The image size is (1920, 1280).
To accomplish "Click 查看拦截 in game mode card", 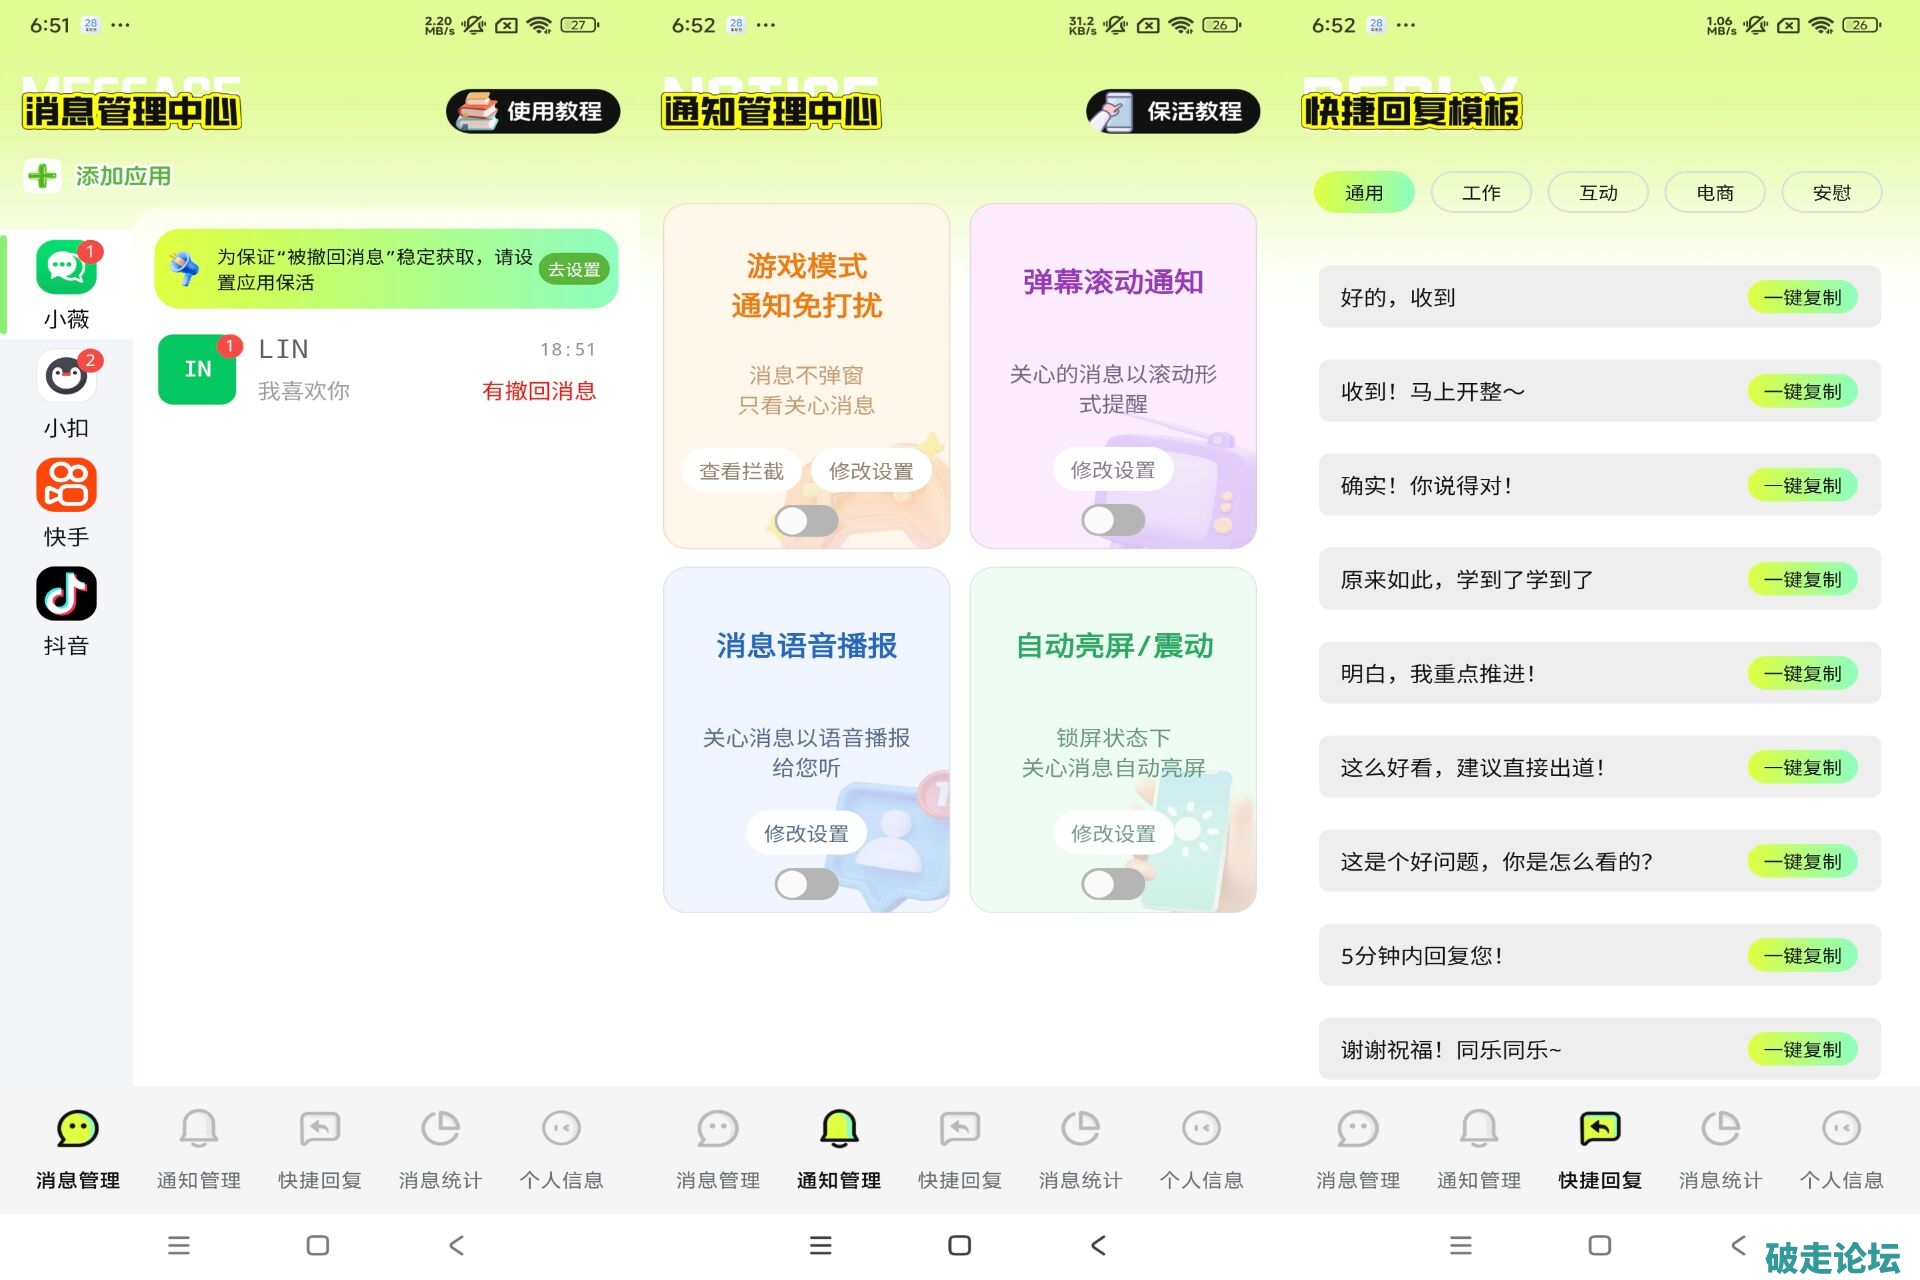I will (x=741, y=471).
